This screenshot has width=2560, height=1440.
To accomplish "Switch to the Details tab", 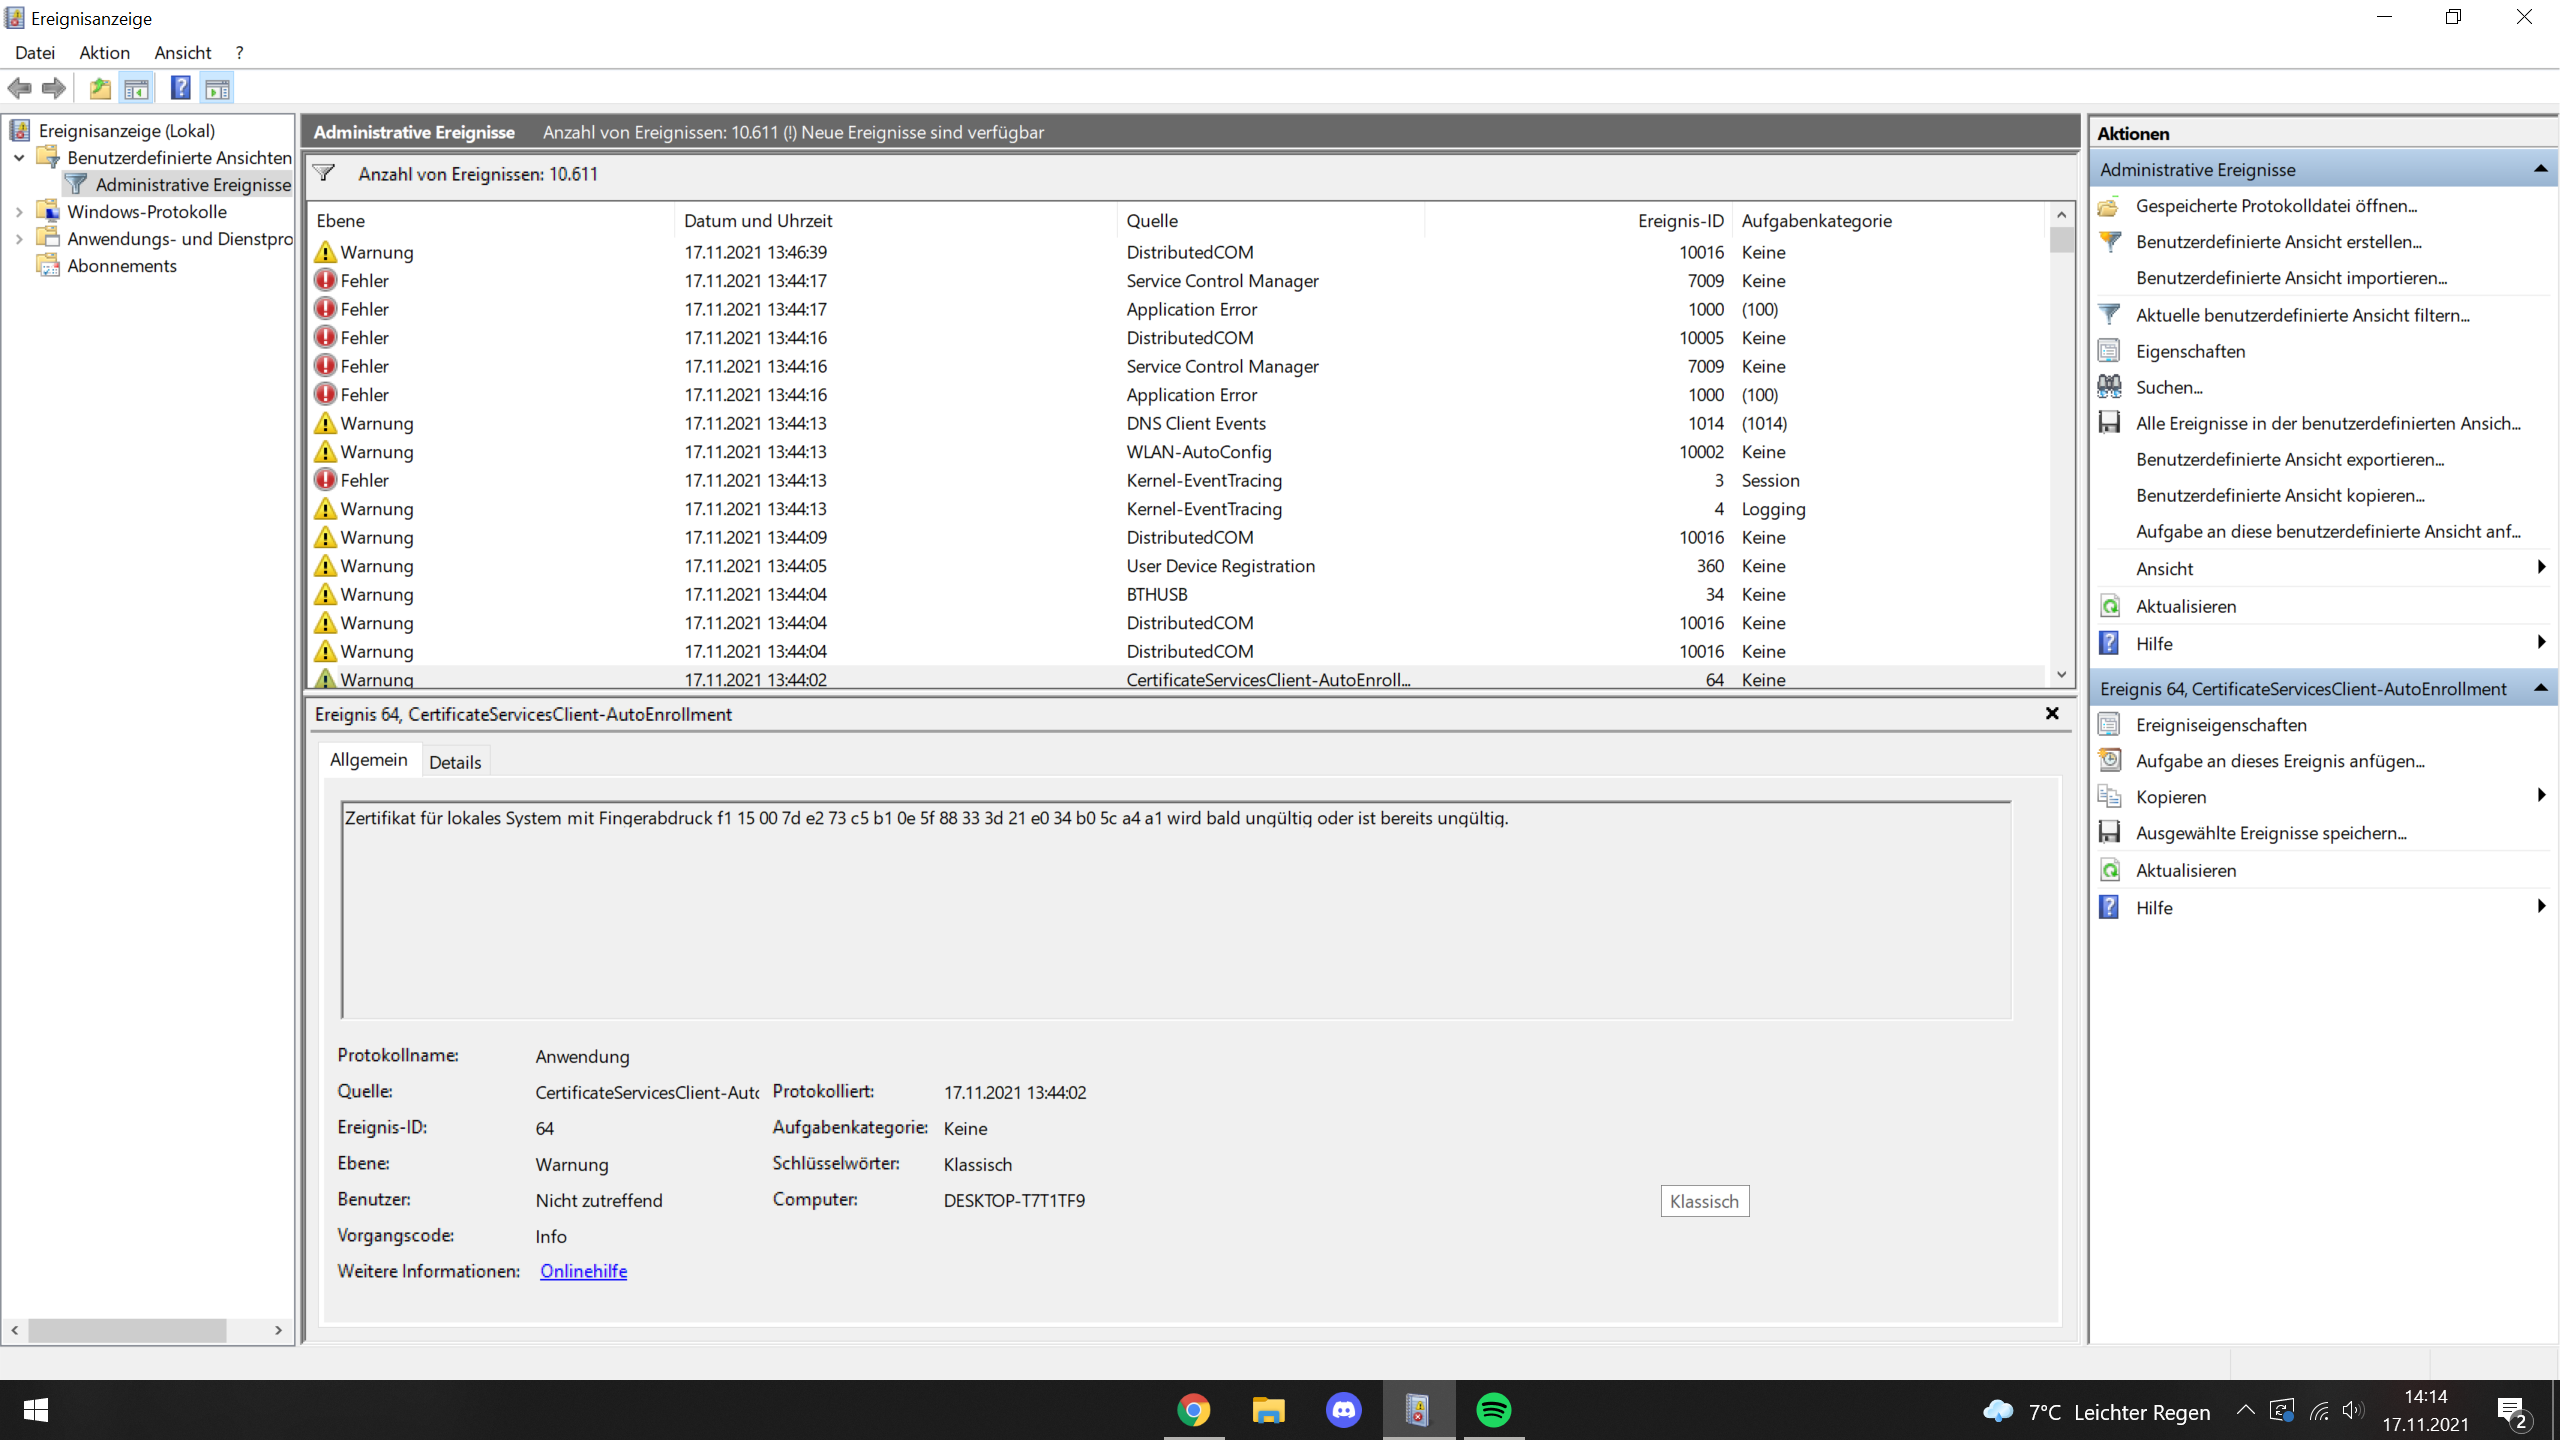I will point(455,762).
